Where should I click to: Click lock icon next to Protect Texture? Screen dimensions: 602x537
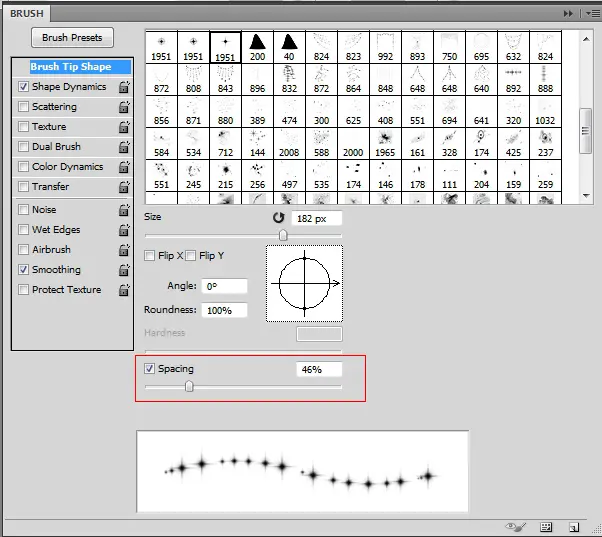point(124,289)
